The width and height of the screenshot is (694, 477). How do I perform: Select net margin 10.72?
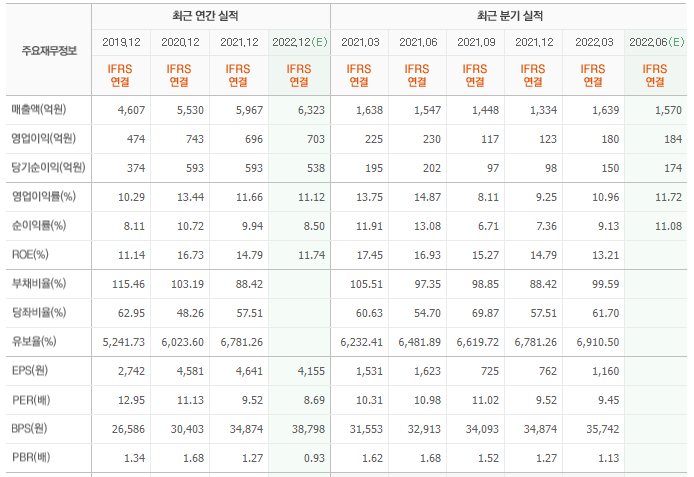click(190, 226)
